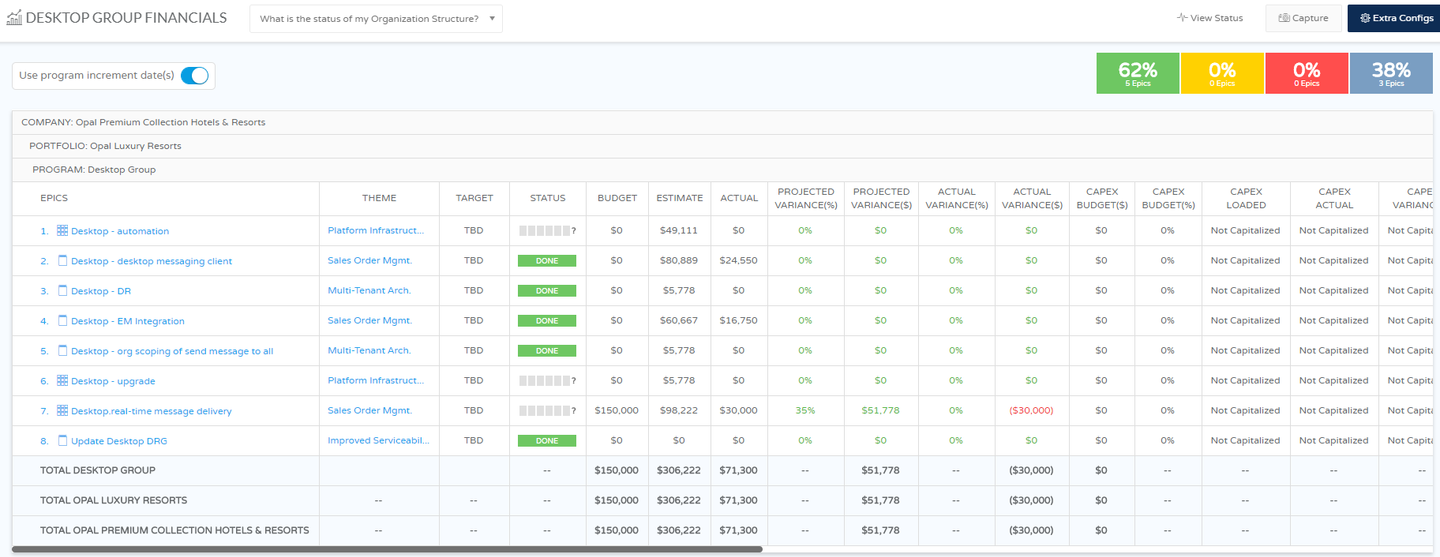Image resolution: width=1440 pixels, height=557 pixels.
Task: Click the grid icon beside Desktop - upgrade
Action: point(62,381)
